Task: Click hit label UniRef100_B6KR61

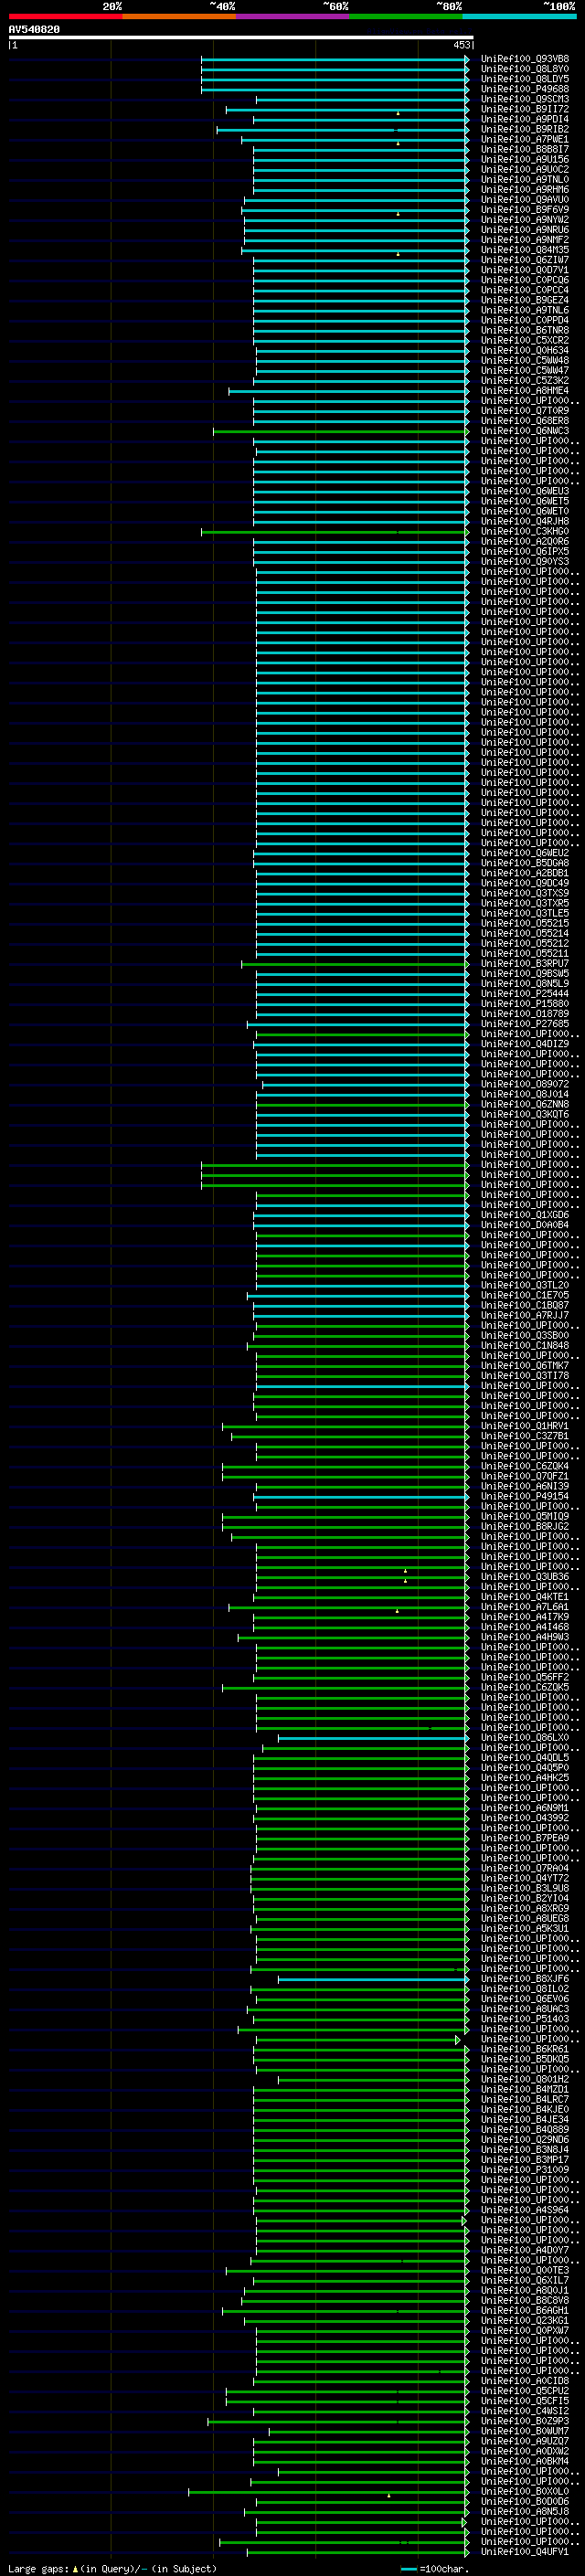Action: 525,2049
